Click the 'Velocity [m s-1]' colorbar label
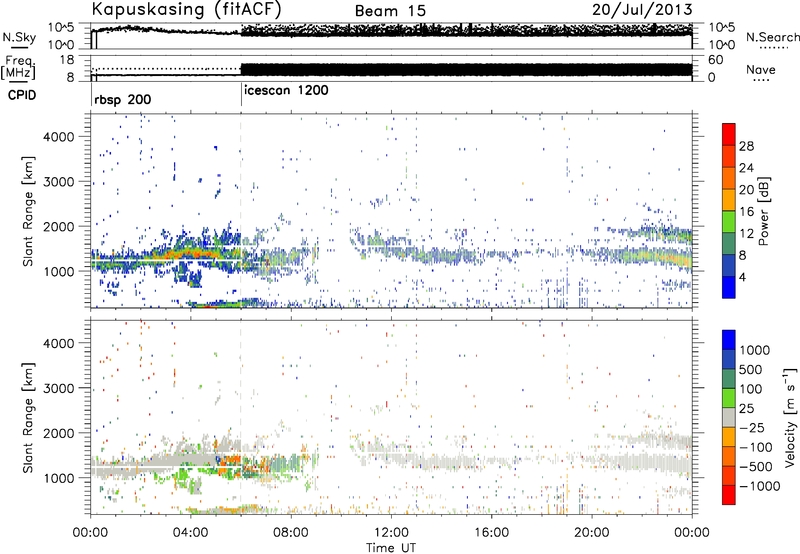This screenshot has height=554, width=800. pos(790,417)
